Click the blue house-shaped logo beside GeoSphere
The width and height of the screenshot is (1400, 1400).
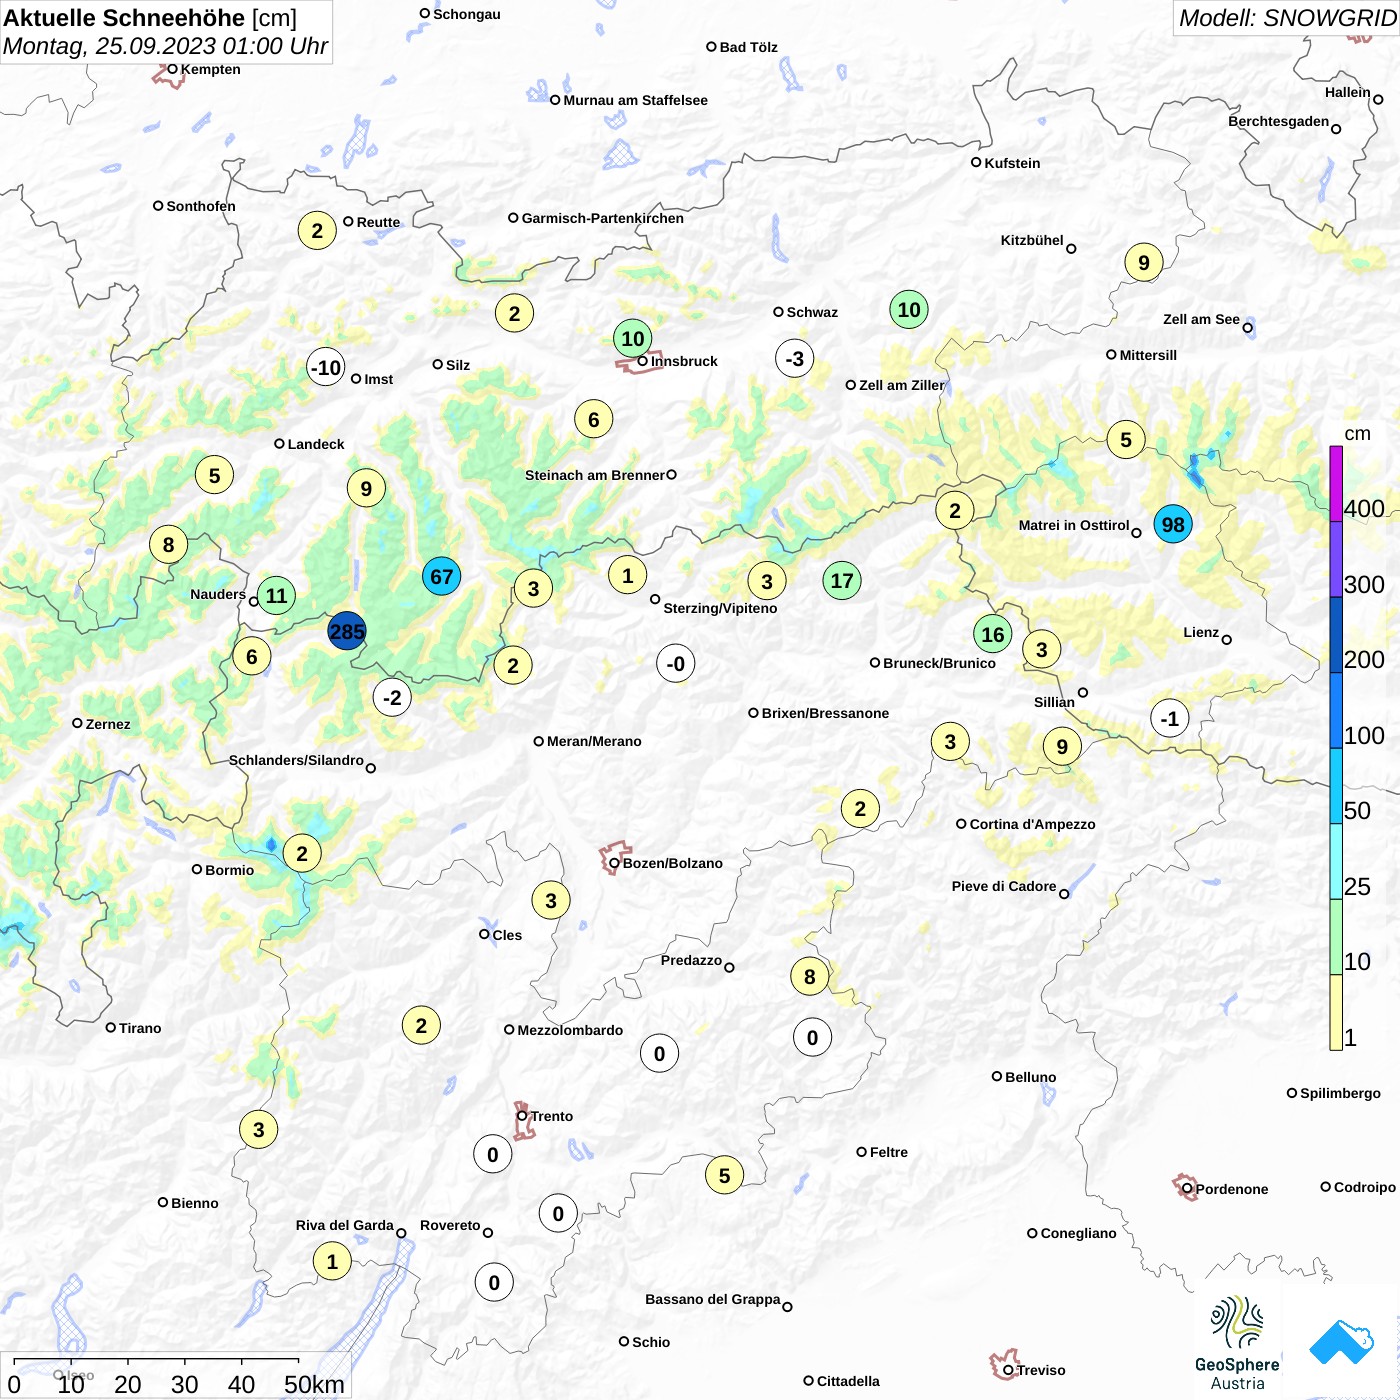click(1342, 1342)
